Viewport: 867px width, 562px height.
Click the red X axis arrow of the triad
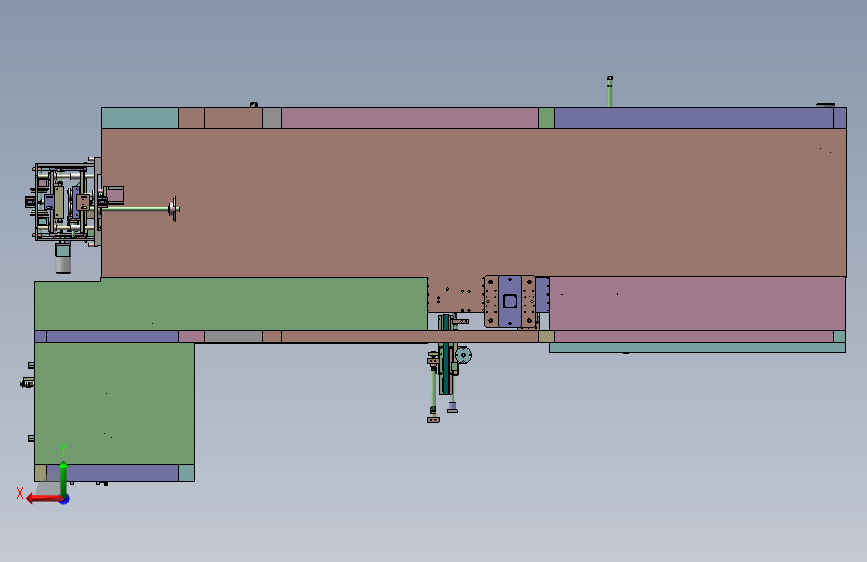coord(44,499)
